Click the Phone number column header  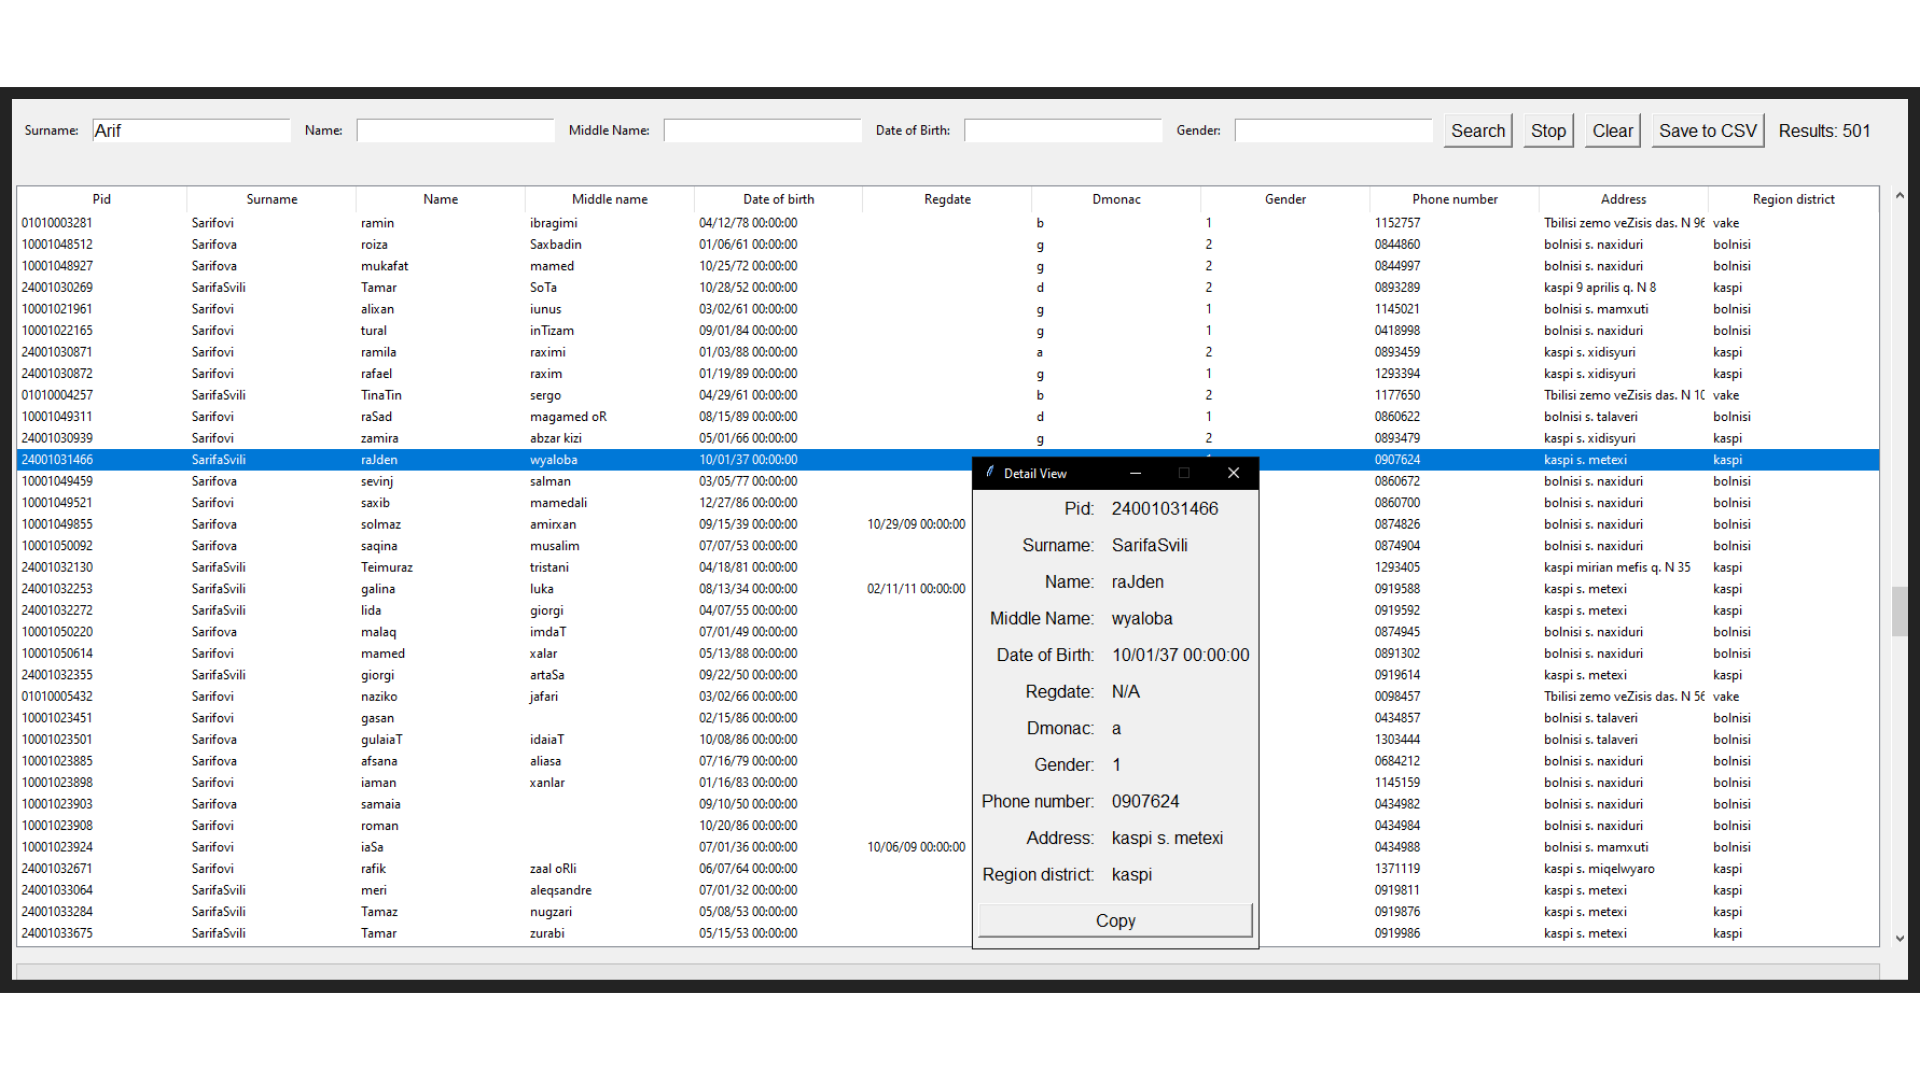(1455, 199)
